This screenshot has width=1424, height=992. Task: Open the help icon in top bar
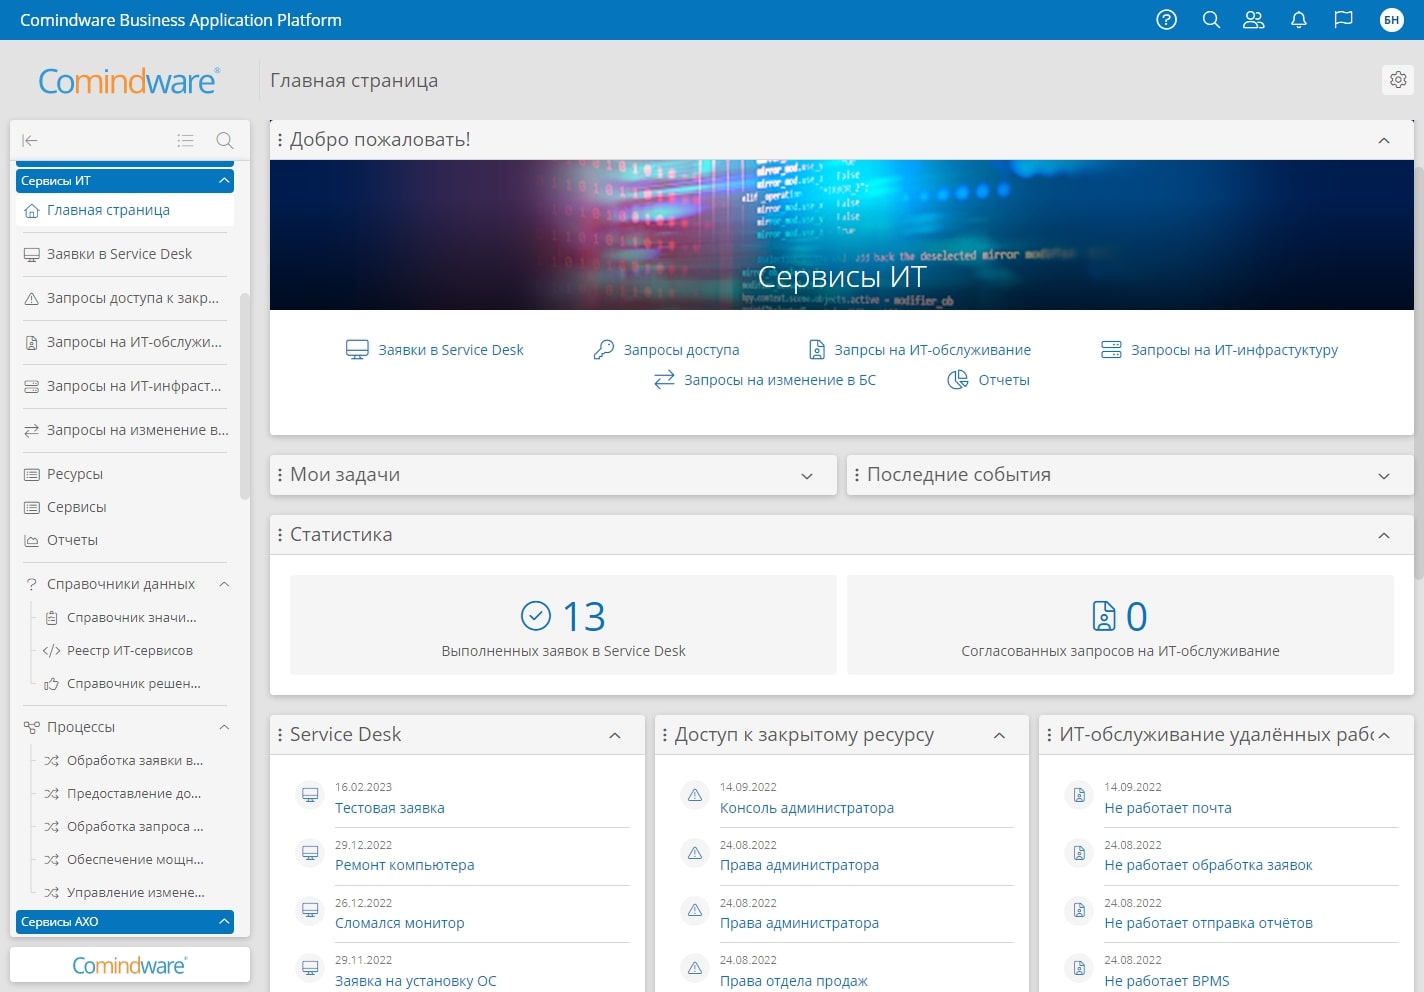(x=1166, y=20)
